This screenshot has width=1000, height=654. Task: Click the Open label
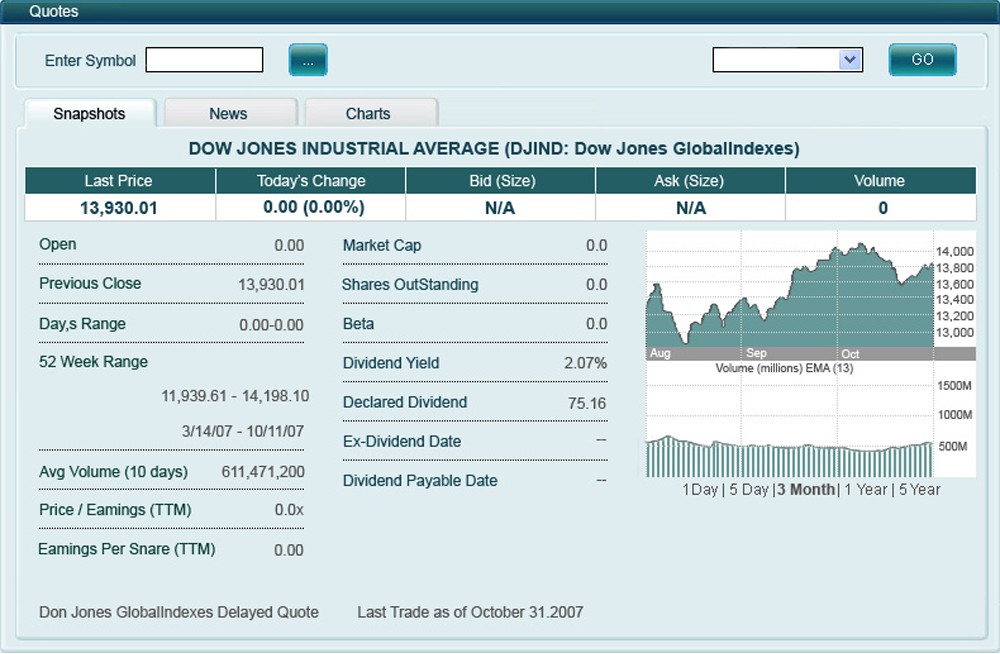pos(57,244)
